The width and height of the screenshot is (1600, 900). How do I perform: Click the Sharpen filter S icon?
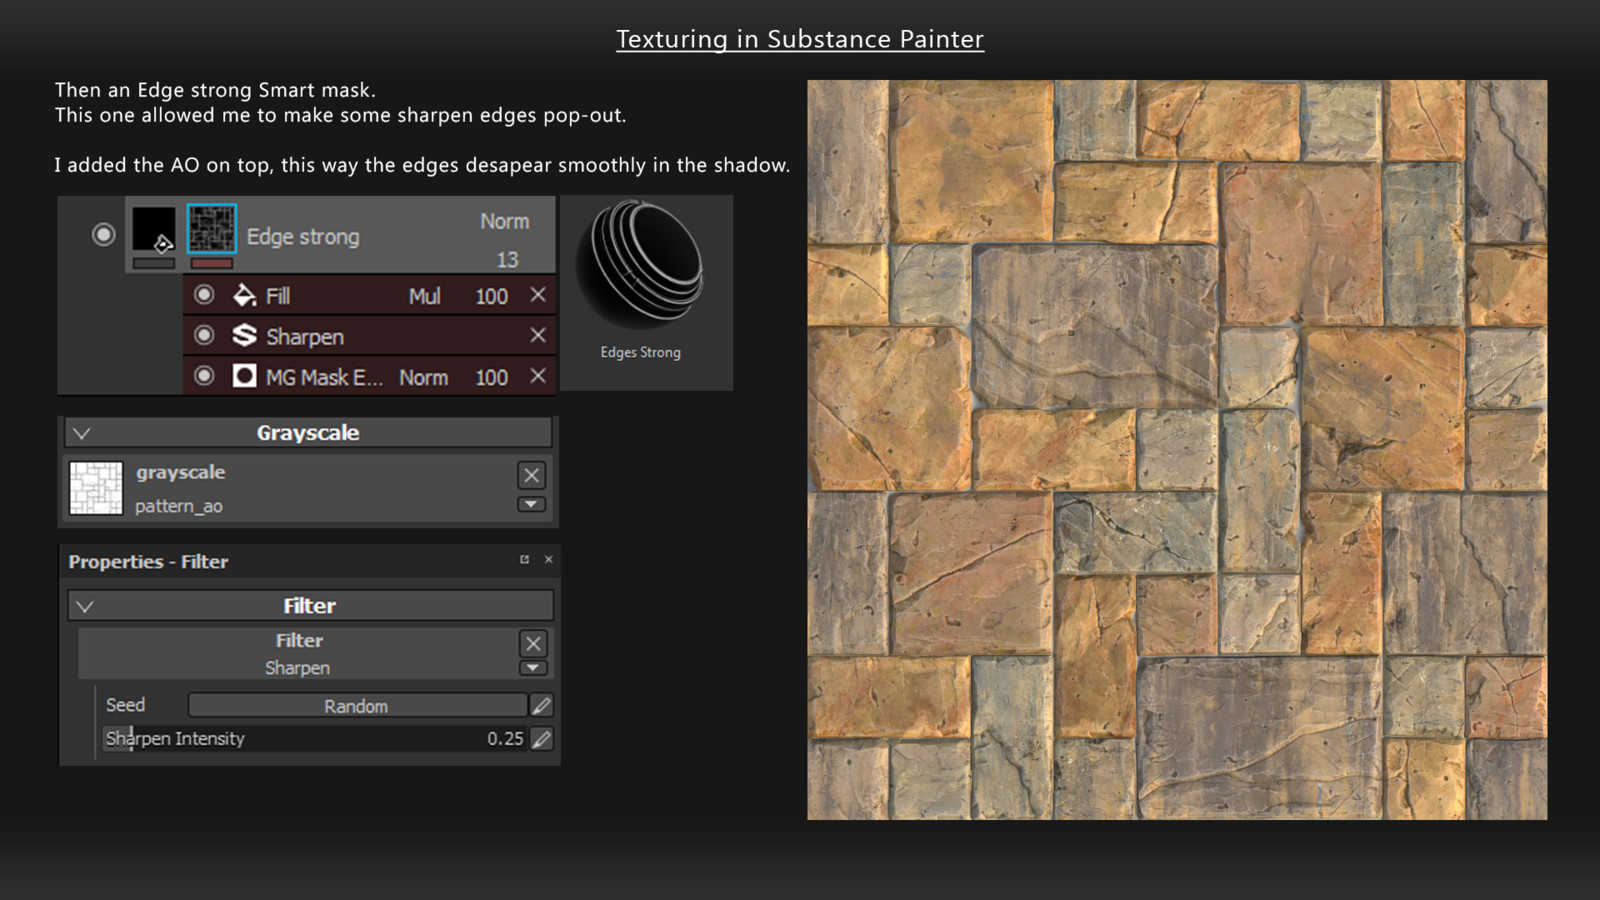244,335
